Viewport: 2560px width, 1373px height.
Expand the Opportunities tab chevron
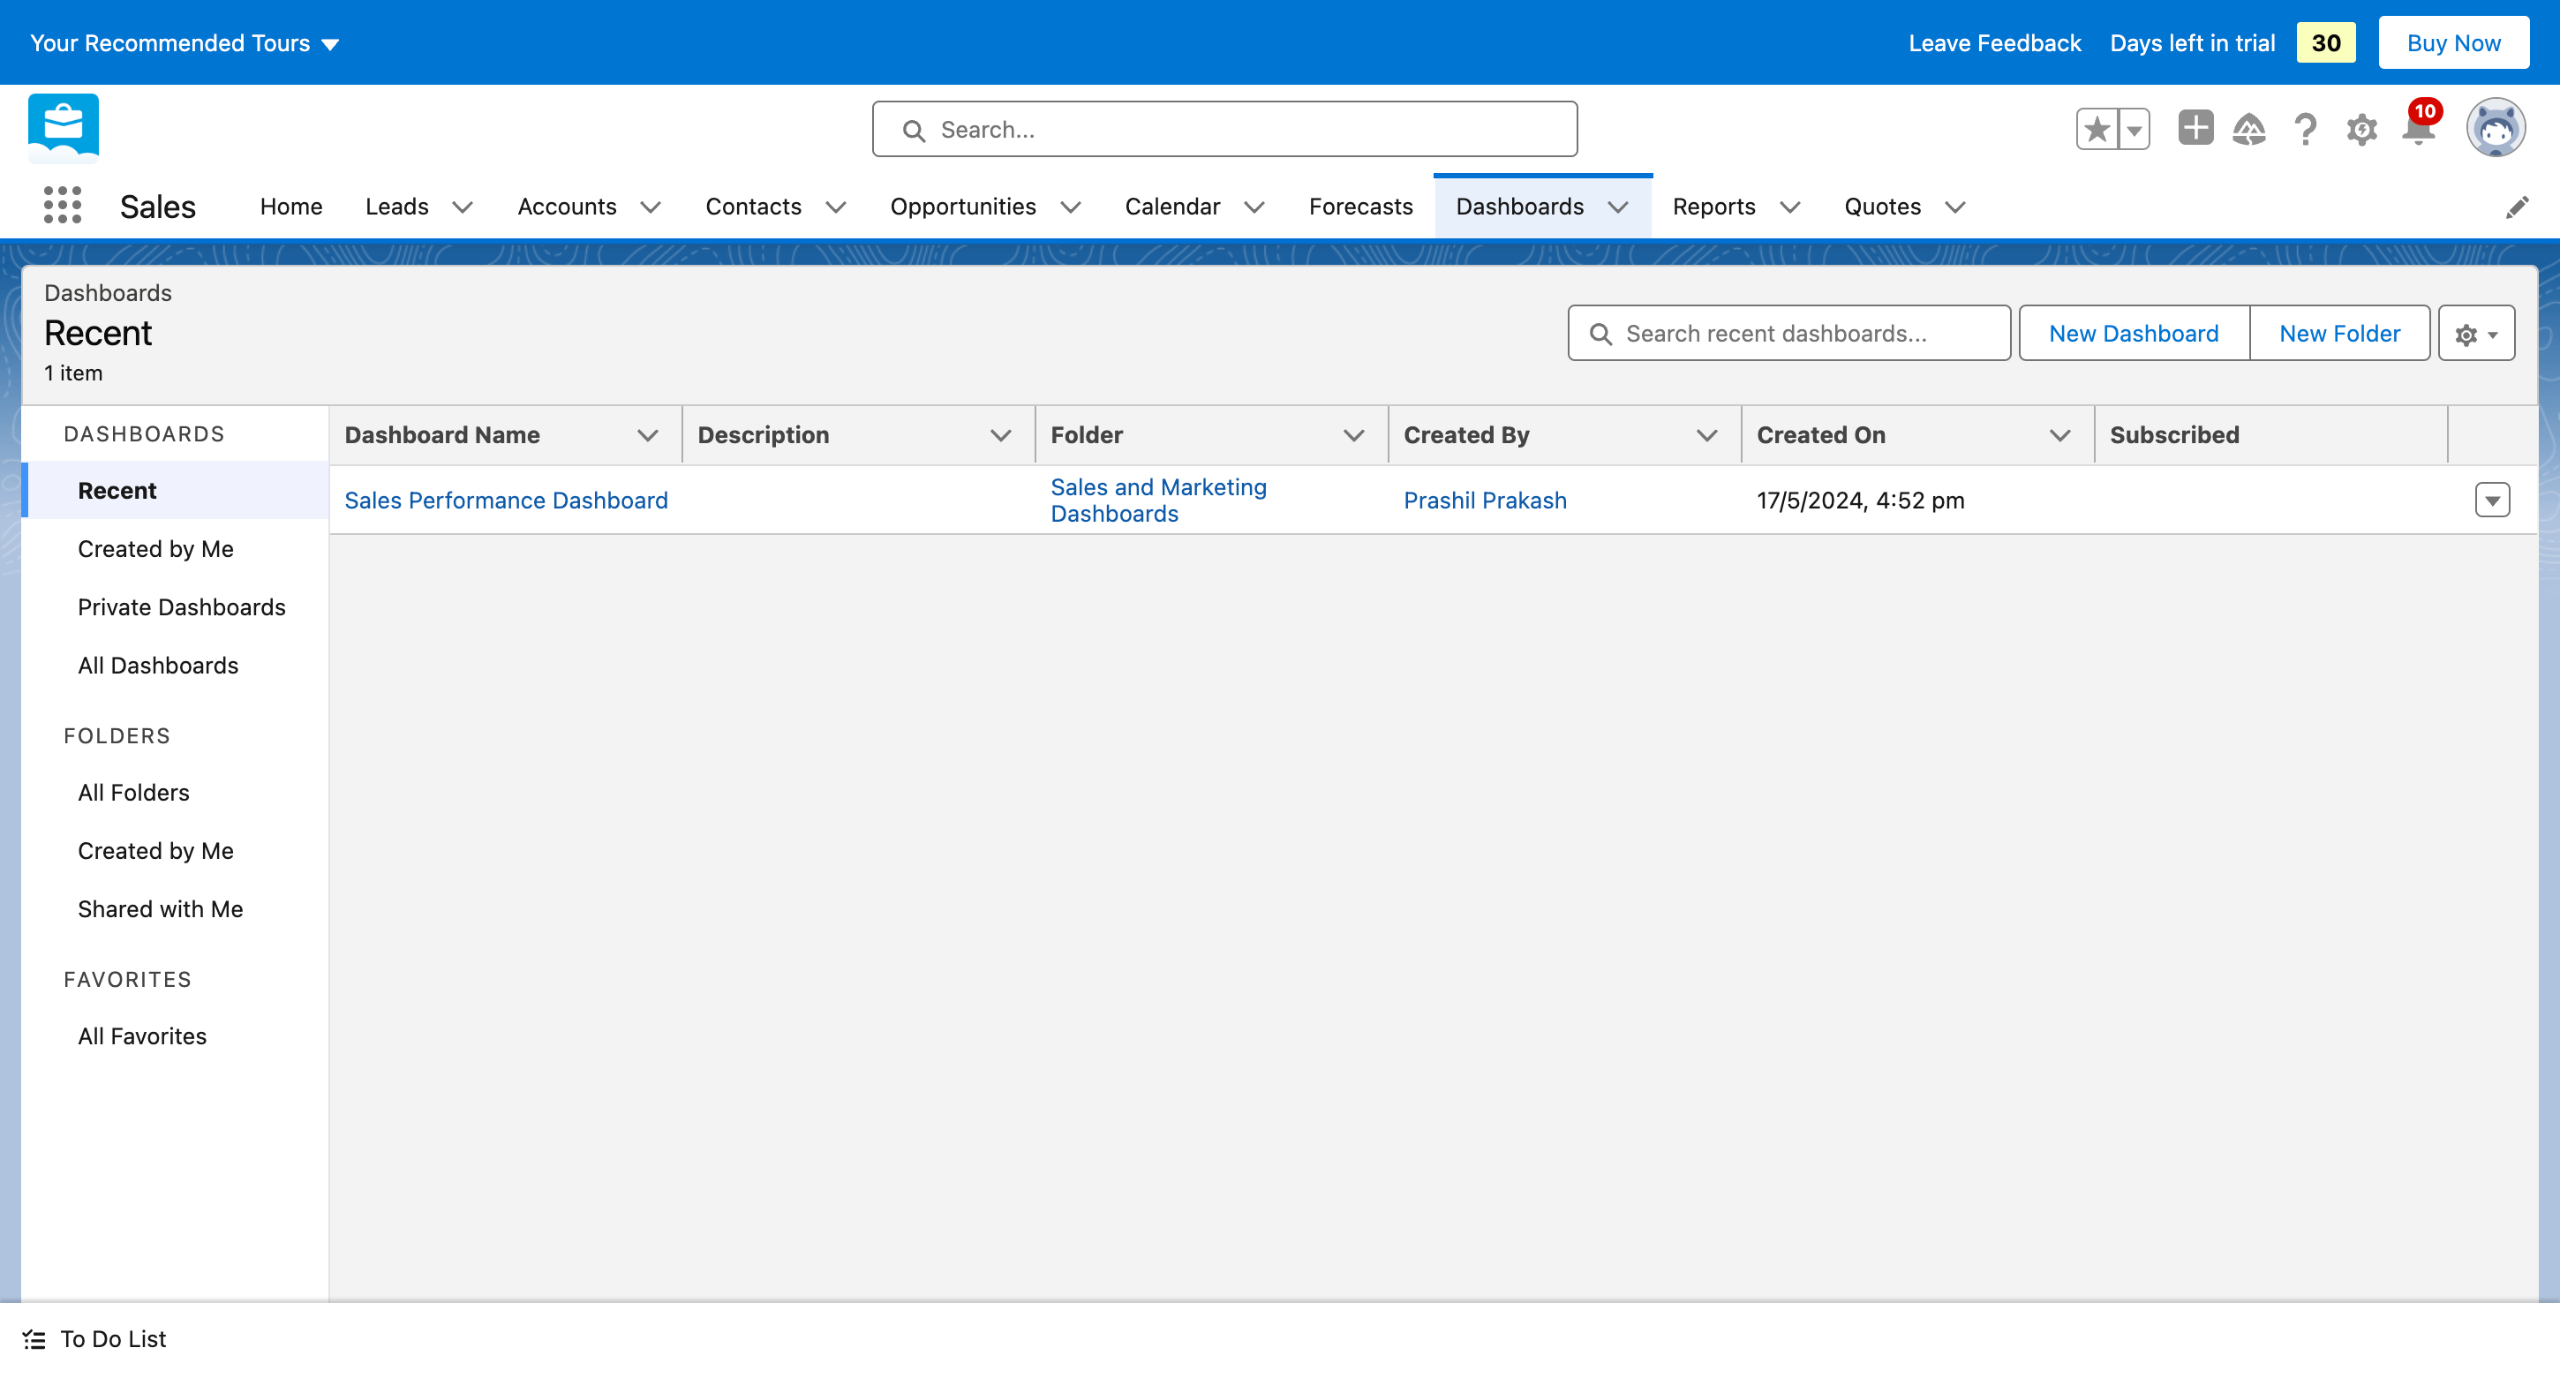coord(1070,207)
